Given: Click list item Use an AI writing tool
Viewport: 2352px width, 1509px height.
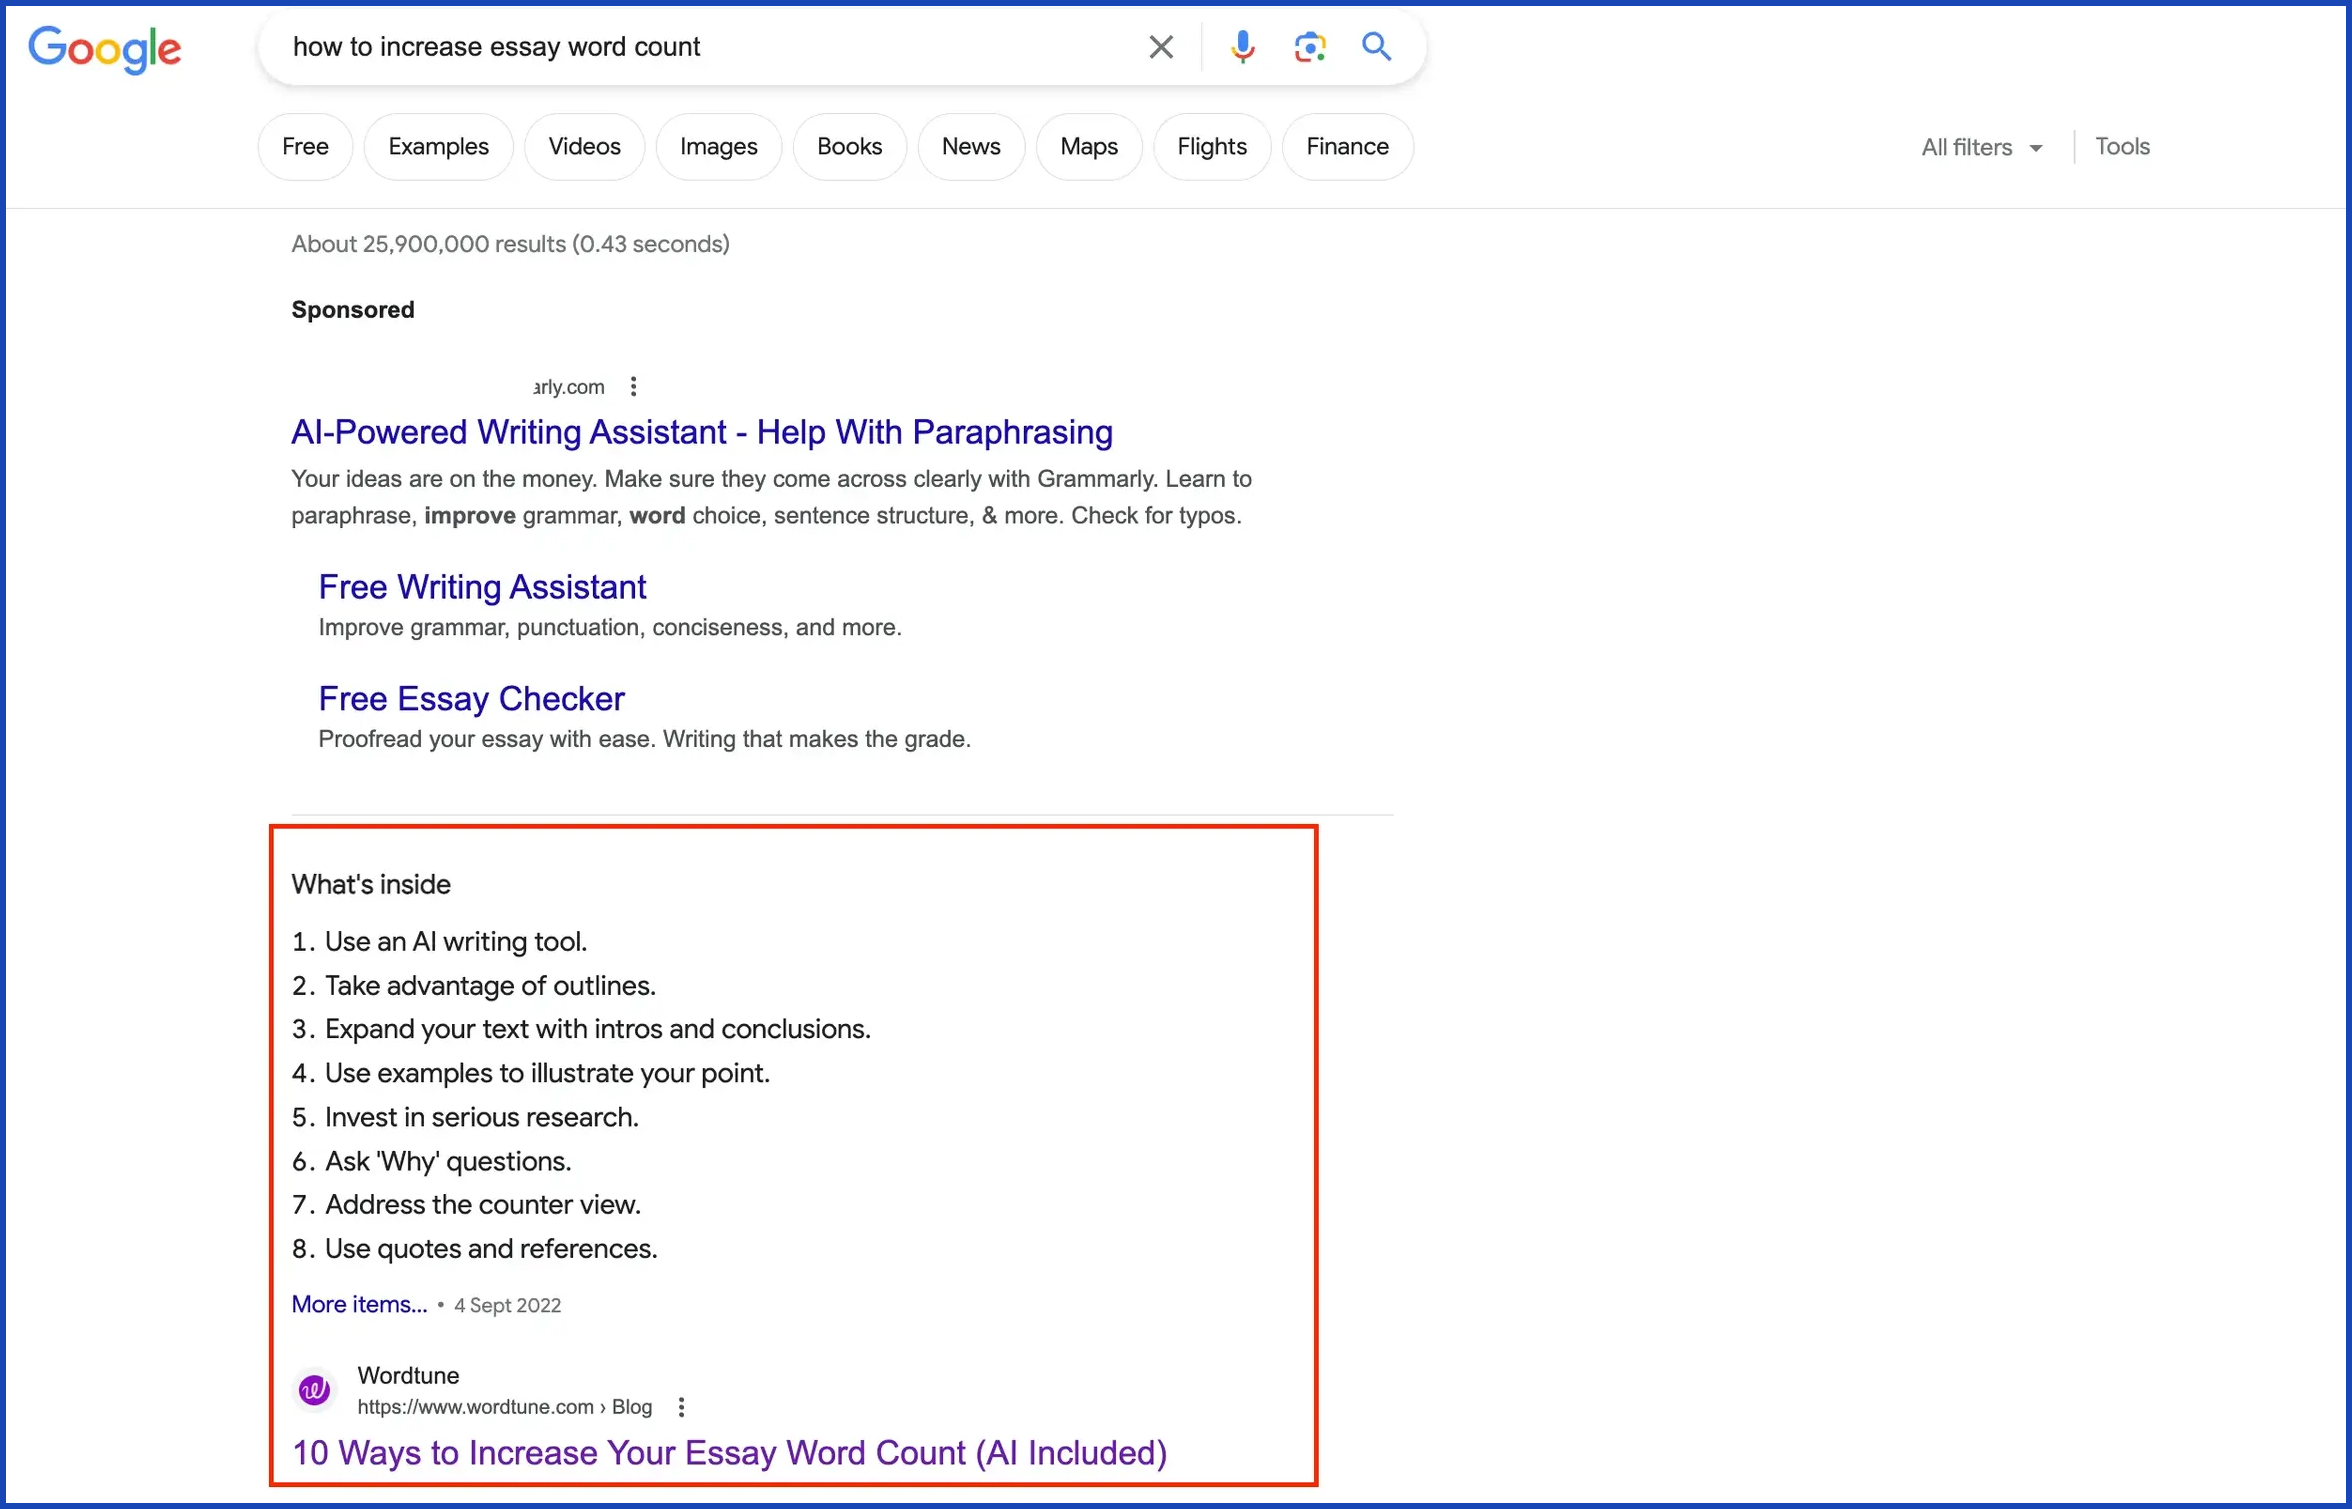Looking at the screenshot, I should pyautogui.click(x=455, y=942).
